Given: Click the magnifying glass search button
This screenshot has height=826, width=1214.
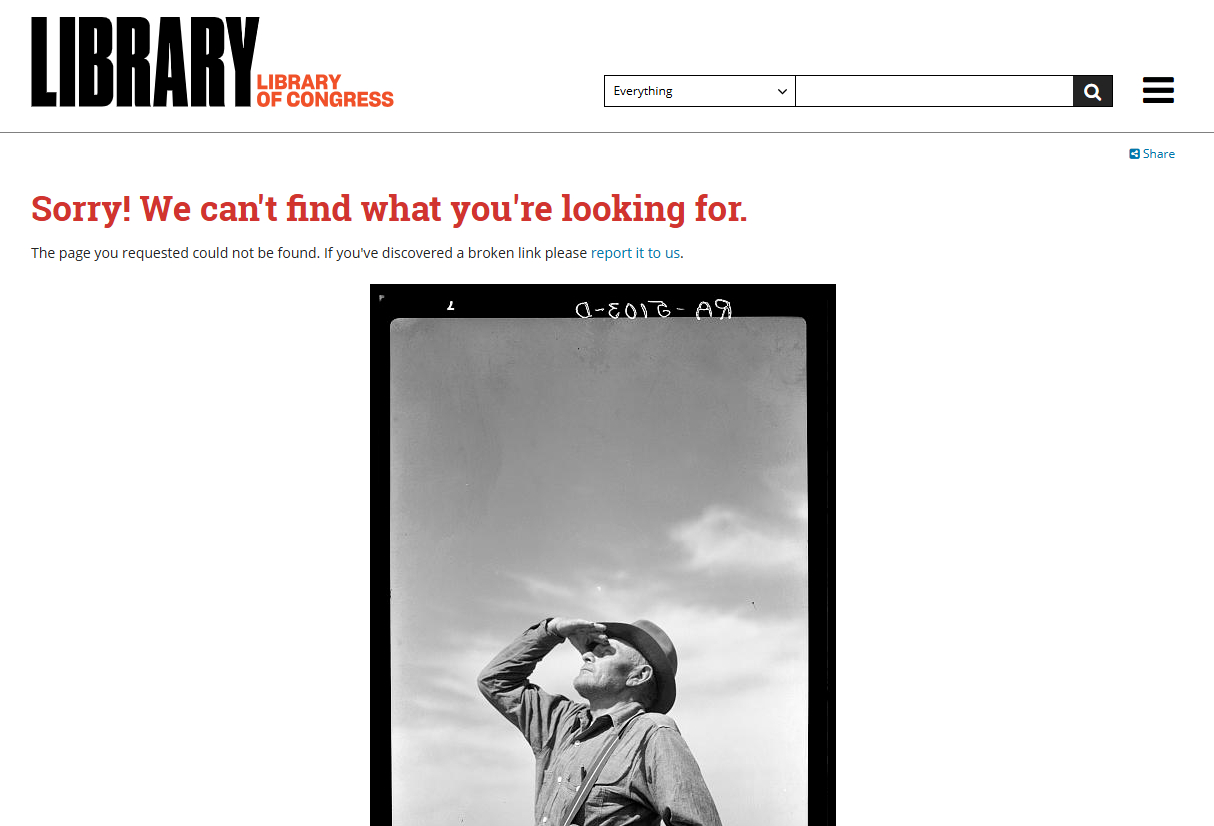Looking at the screenshot, I should point(1093,91).
